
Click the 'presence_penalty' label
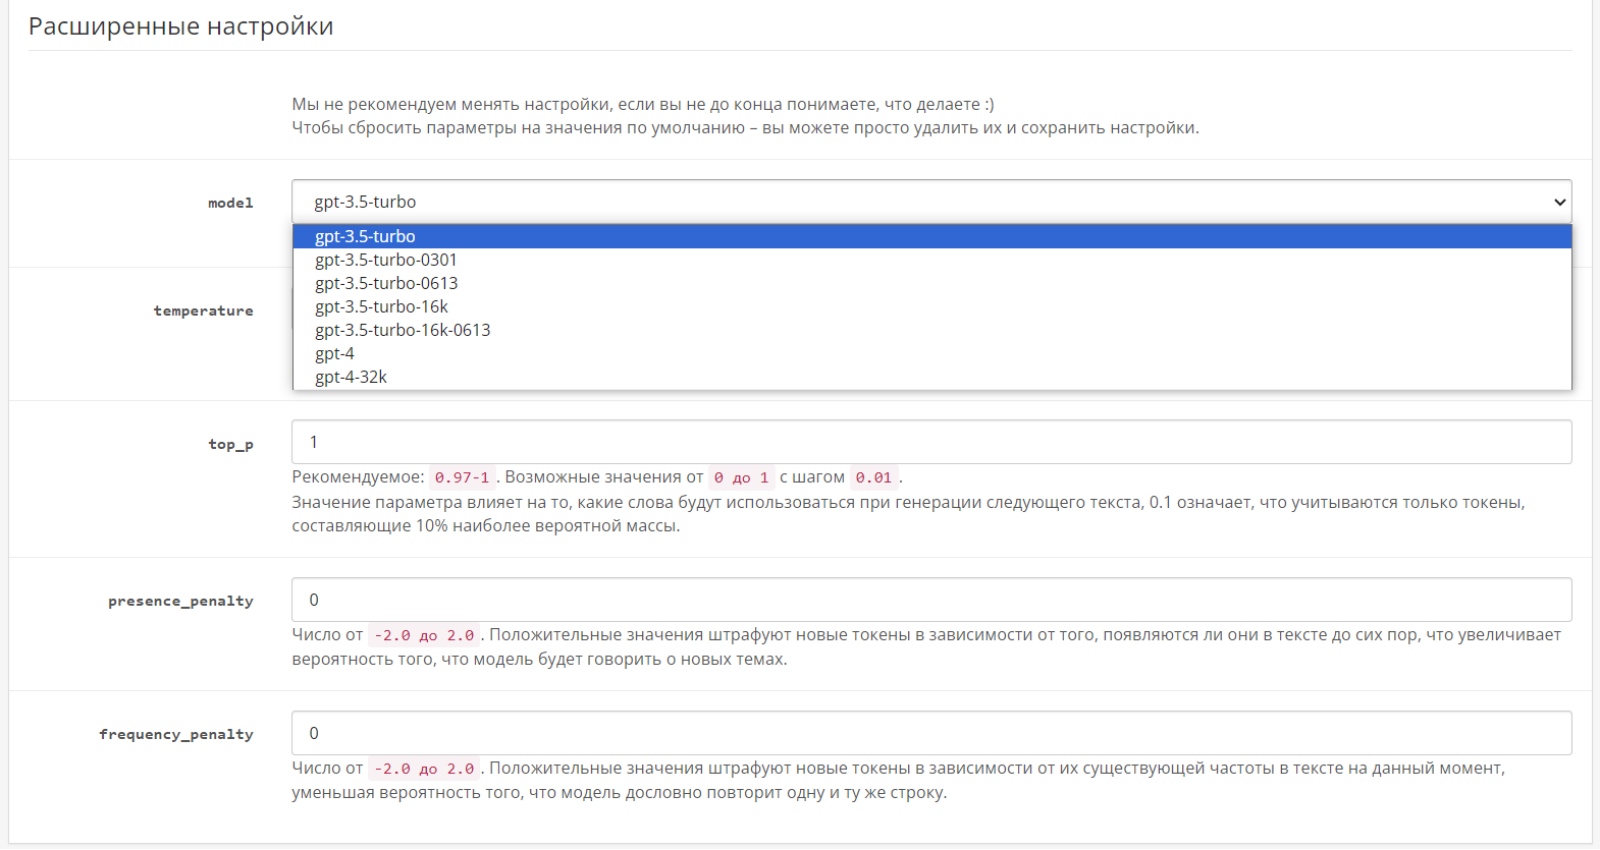pyautogui.click(x=181, y=601)
